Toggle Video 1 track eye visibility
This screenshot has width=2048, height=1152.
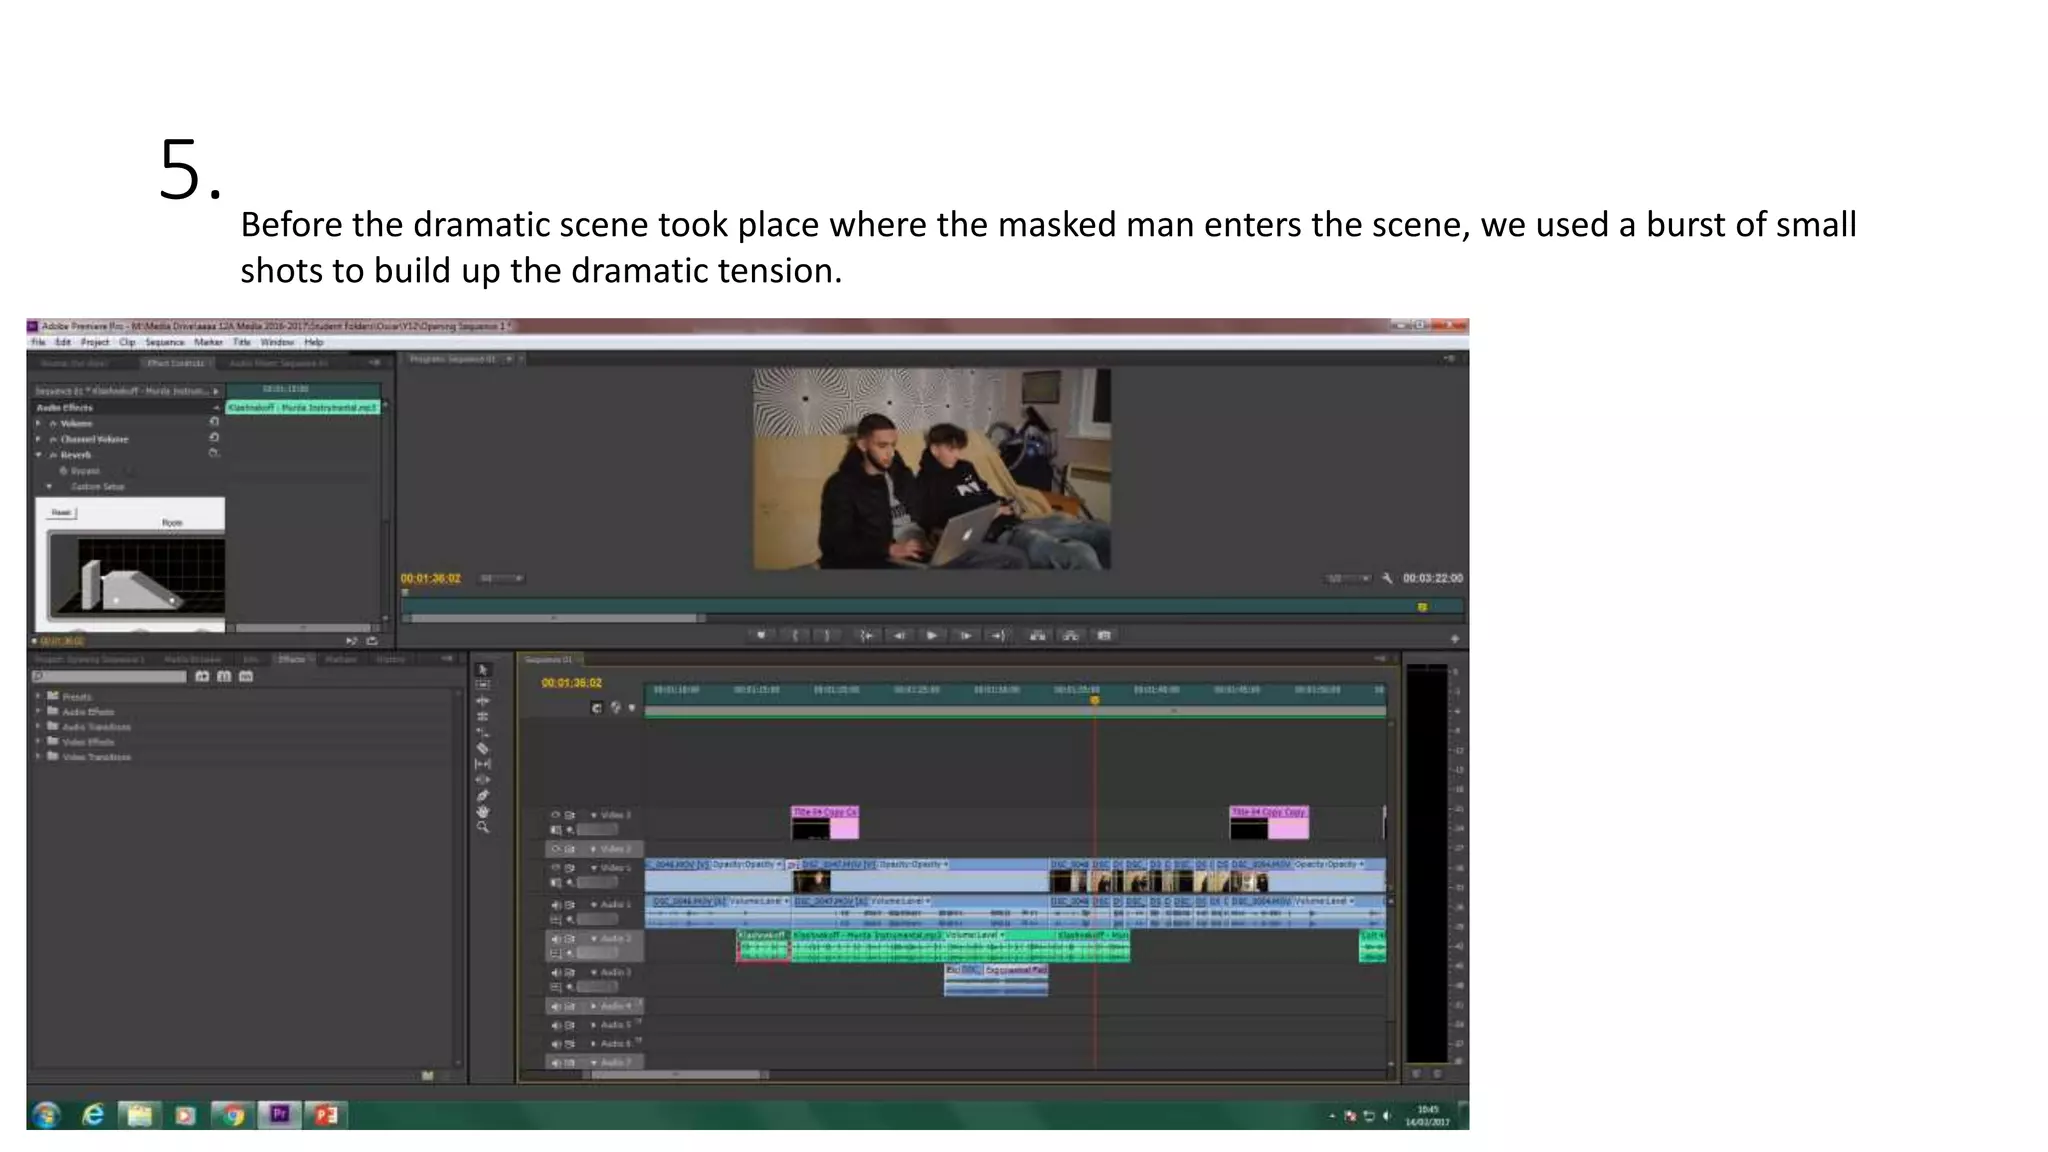coord(556,868)
